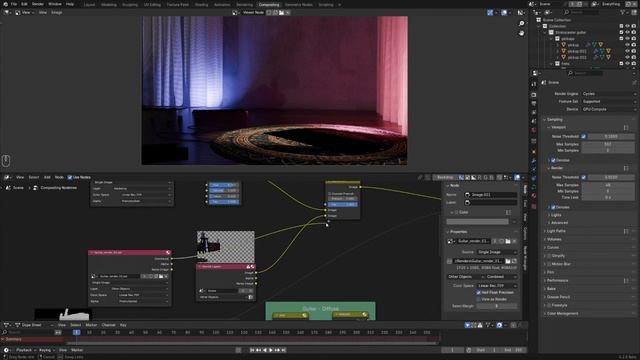The height and width of the screenshot is (360, 640).
Task: Open the Window menu
Action: coord(55,4)
